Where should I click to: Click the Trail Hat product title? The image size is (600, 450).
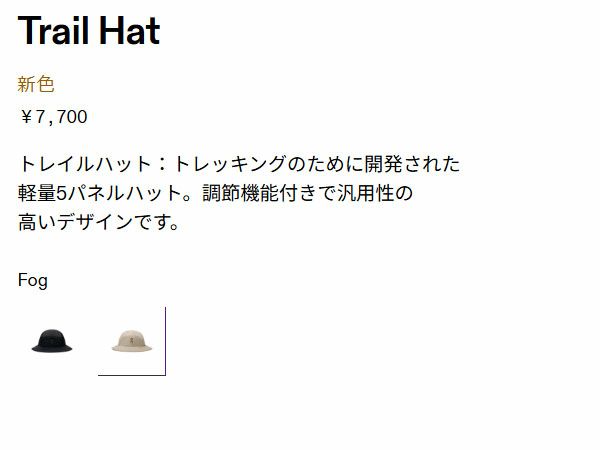tap(89, 31)
